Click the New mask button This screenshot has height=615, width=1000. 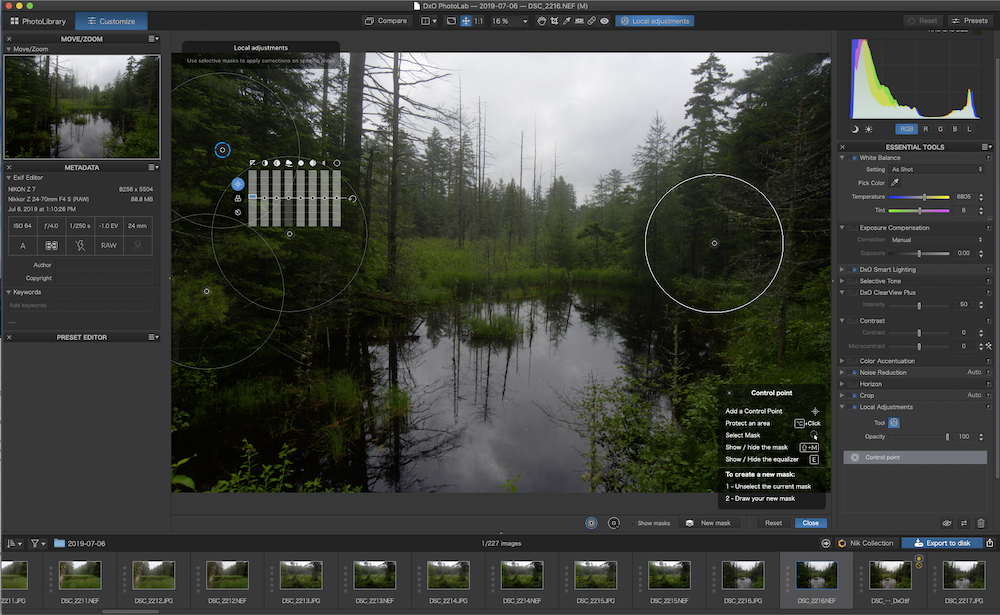pyautogui.click(x=708, y=523)
